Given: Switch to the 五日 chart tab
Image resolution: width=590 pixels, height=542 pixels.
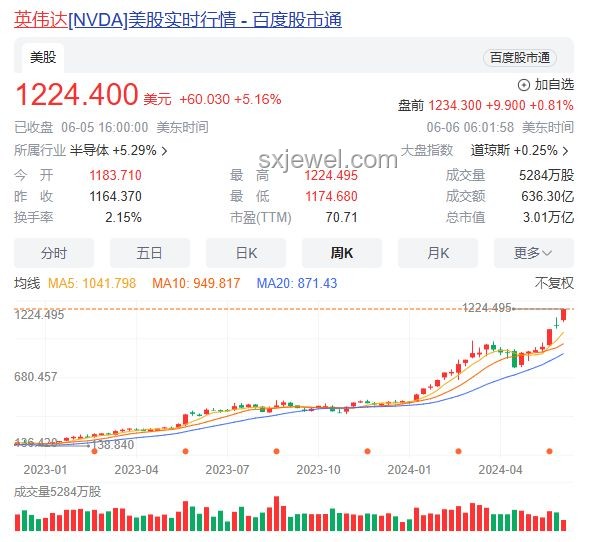Looking at the screenshot, I should click(150, 253).
